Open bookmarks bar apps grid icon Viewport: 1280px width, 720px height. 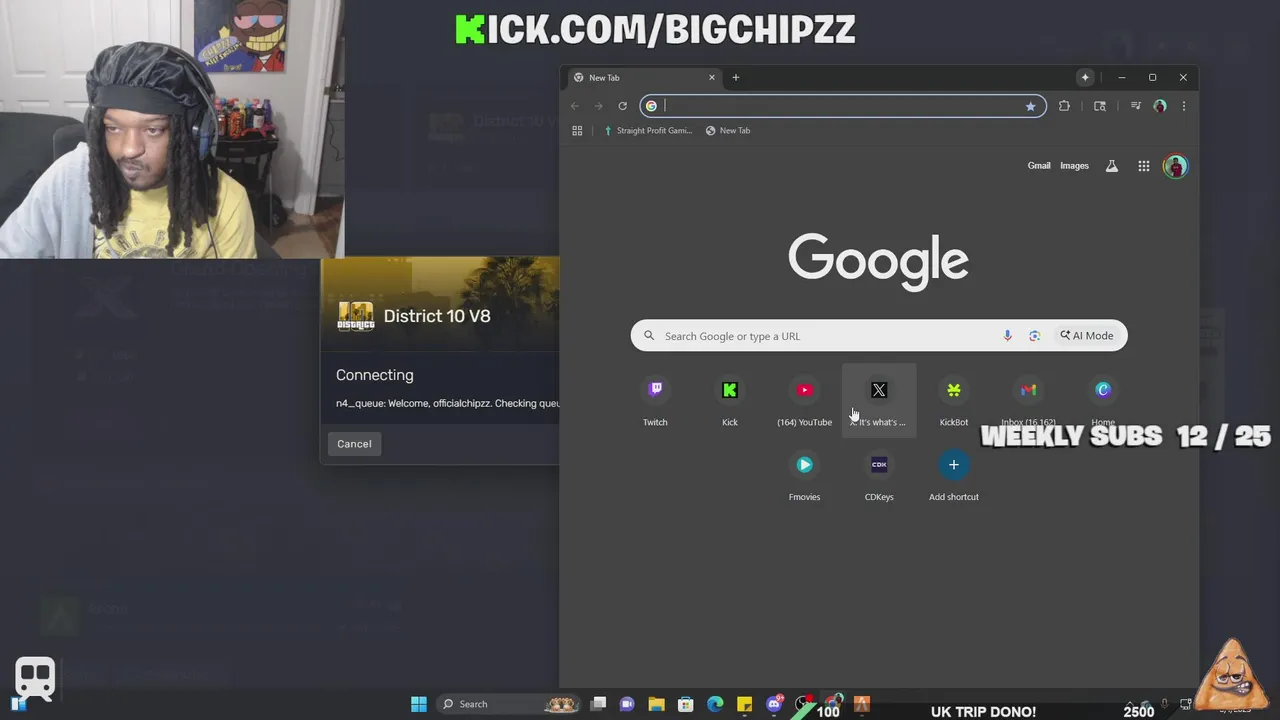(x=577, y=131)
